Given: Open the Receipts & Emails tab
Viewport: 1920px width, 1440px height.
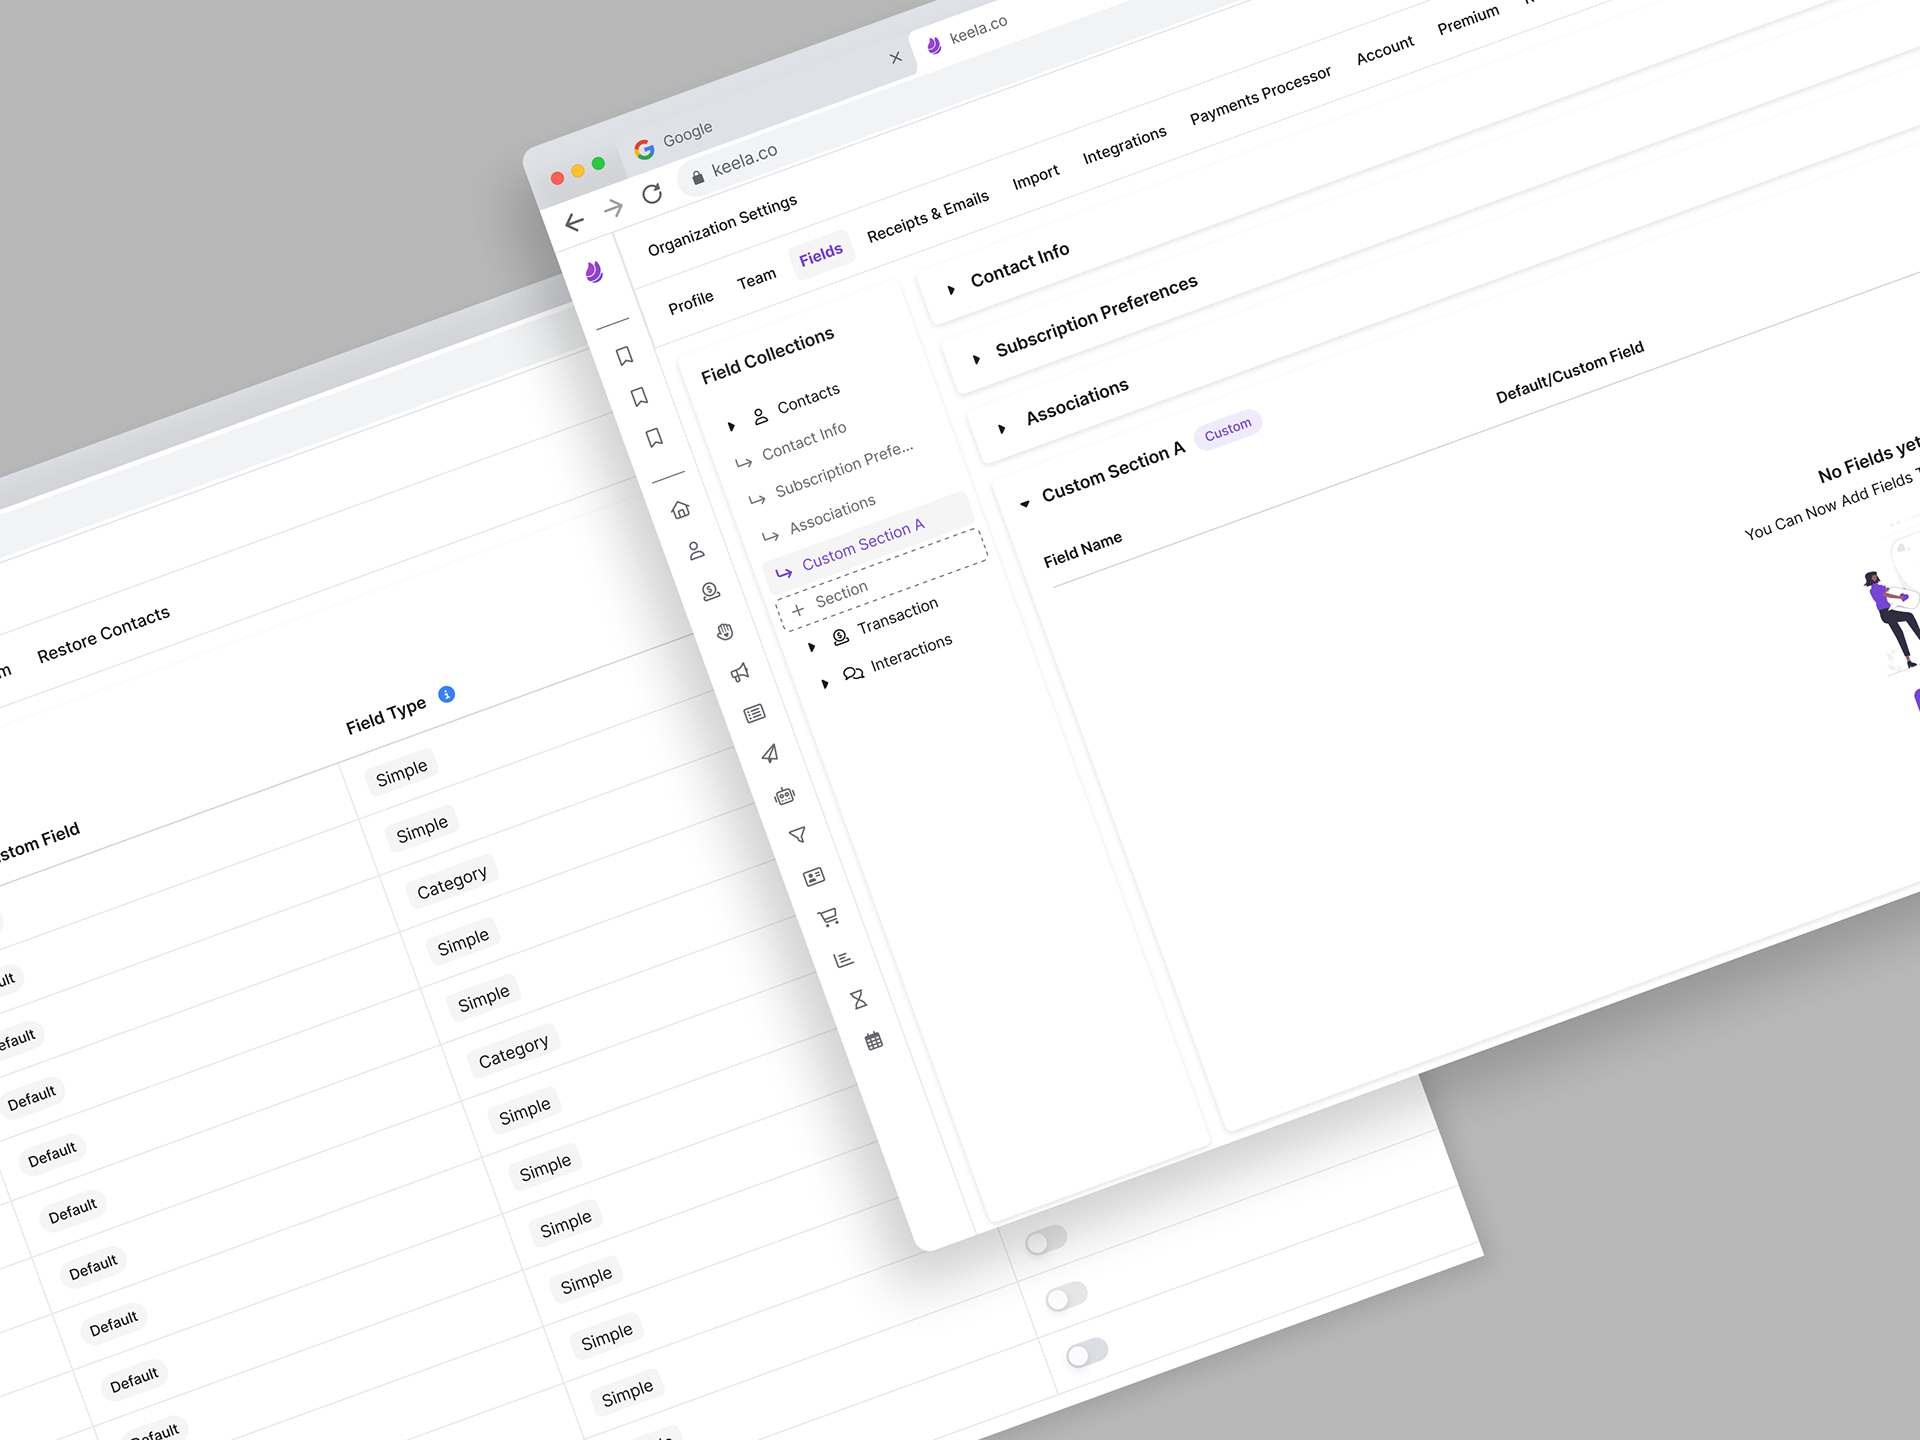Looking at the screenshot, I should (927, 216).
